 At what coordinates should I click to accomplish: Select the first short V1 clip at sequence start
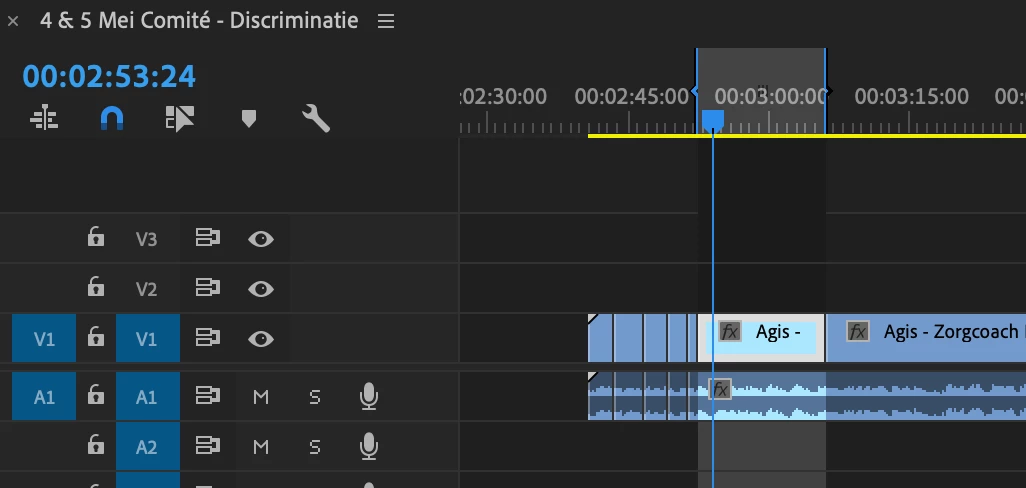tap(600, 338)
